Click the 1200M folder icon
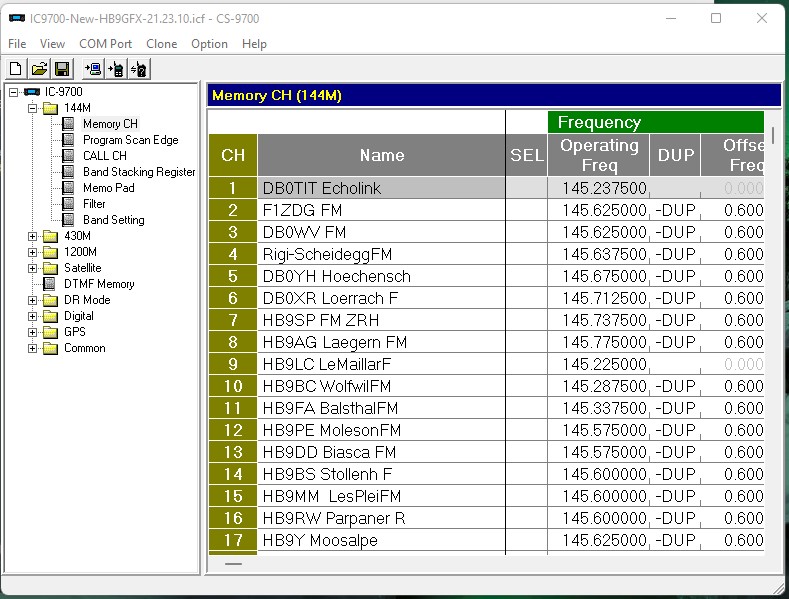Screen dimensions: 789x599 coord(50,252)
